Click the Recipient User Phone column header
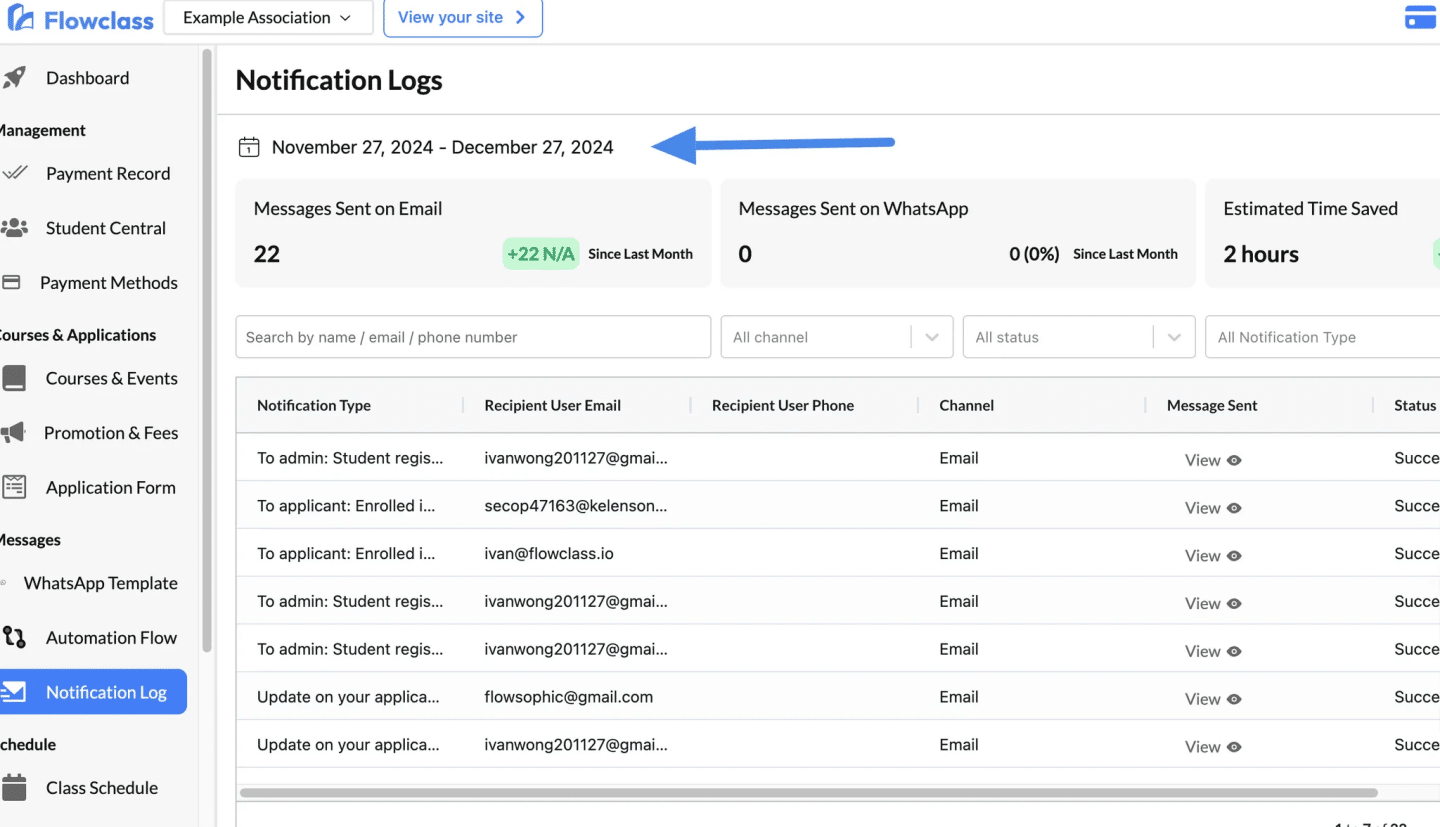This screenshot has width=1440, height=827. point(782,405)
